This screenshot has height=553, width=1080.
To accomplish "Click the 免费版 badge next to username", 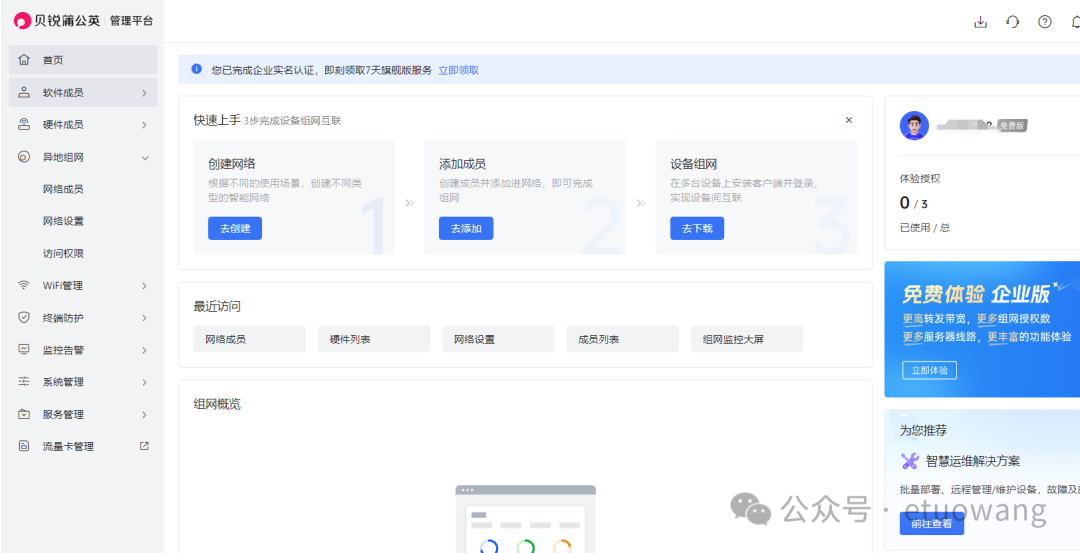I will coord(1012,126).
